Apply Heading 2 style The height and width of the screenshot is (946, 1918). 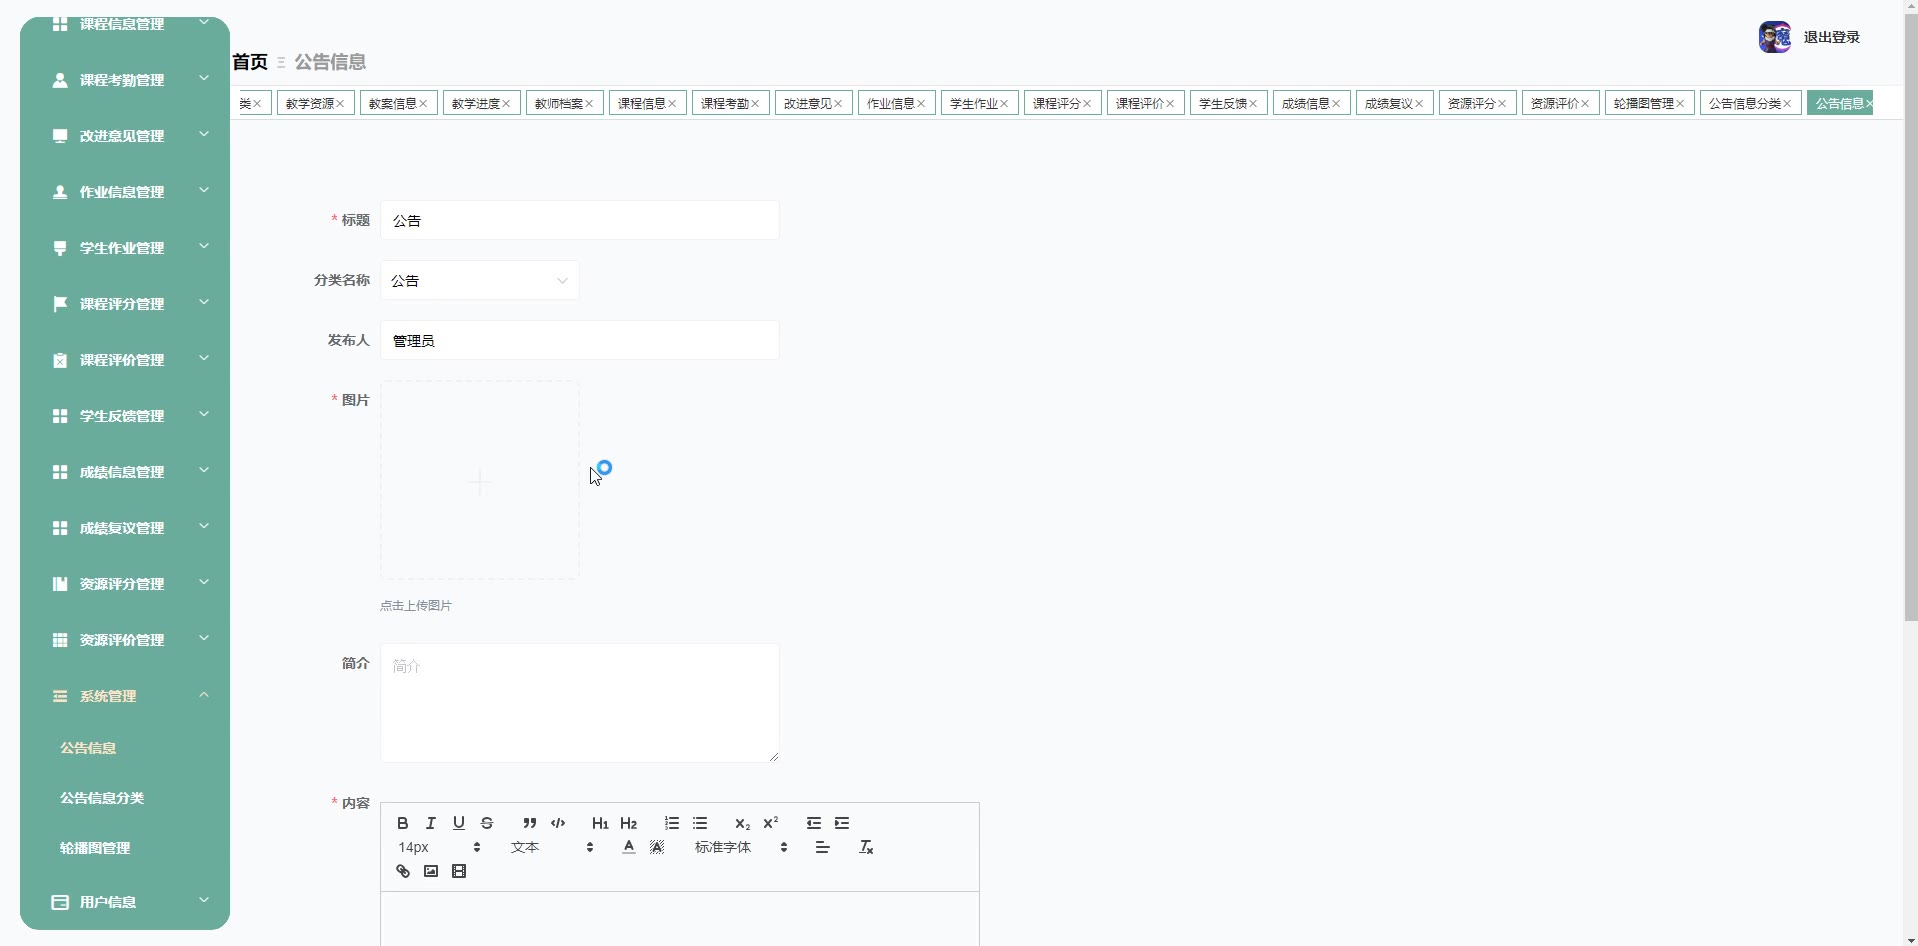(x=628, y=823)
